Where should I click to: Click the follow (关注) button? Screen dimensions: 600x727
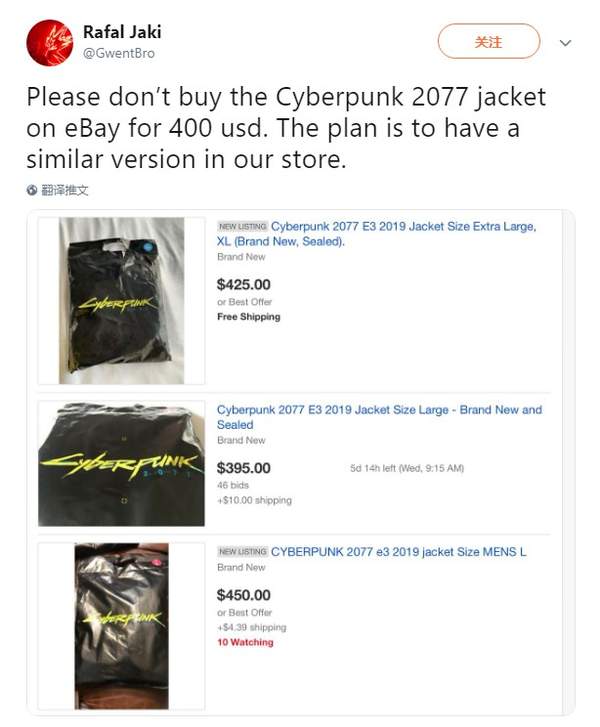pos(488,42)
